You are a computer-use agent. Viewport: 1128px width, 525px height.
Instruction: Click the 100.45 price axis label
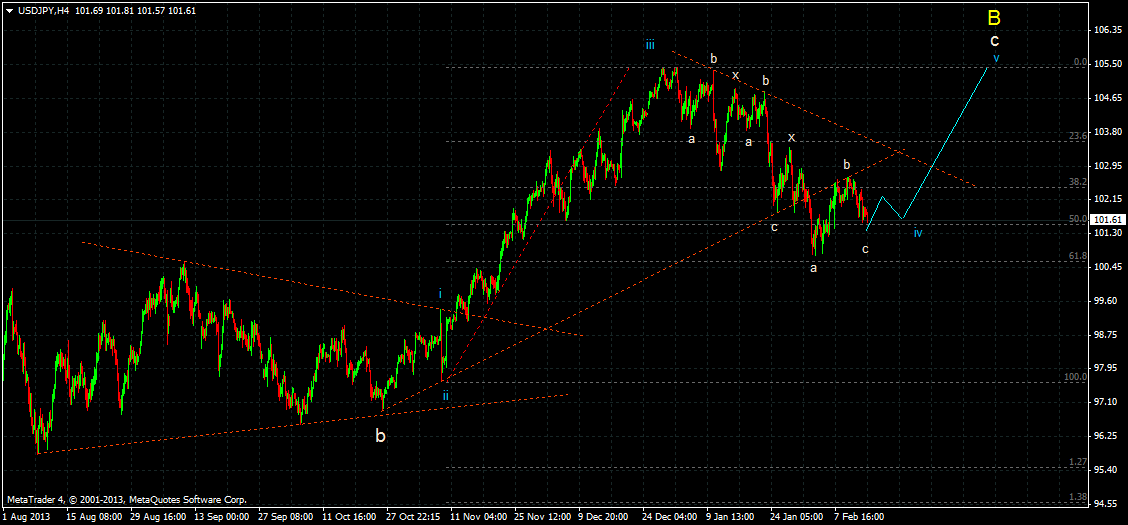(x=1108, y=267)
